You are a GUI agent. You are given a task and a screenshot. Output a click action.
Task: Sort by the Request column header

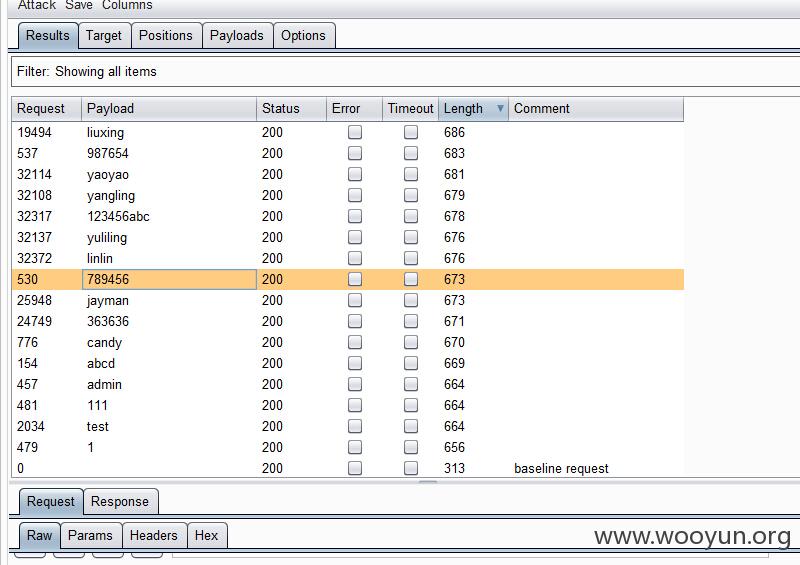(46, 109)
